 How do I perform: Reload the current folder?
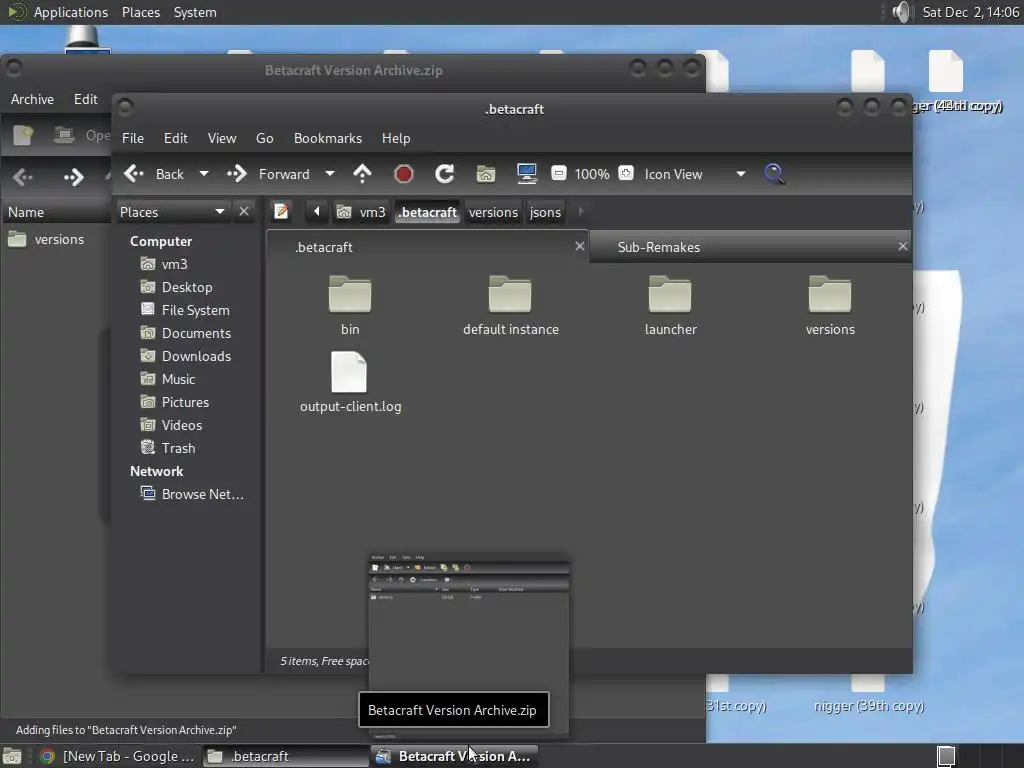coord(445,174)
